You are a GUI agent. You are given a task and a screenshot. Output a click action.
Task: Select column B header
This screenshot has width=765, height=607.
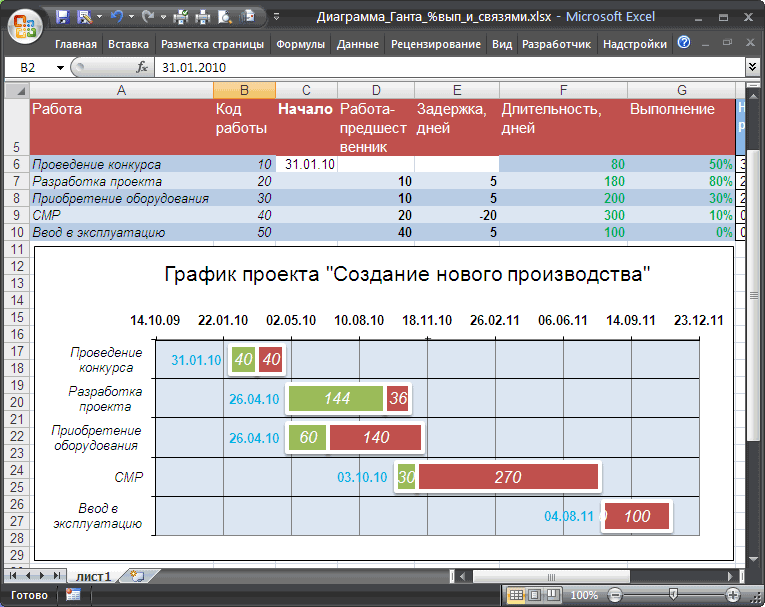(244, 90)
